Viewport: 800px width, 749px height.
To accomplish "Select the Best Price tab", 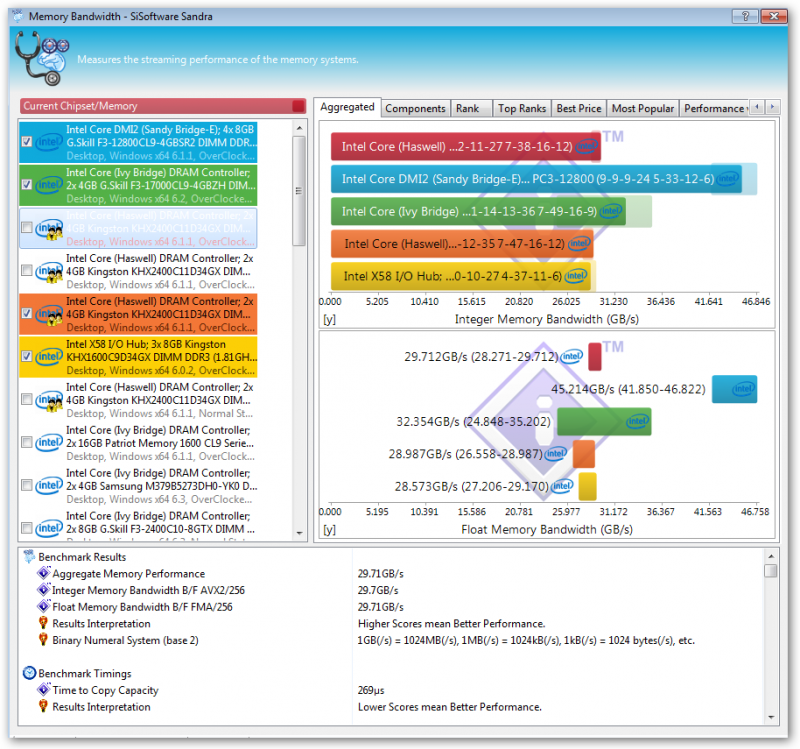I will pos(579,108).
